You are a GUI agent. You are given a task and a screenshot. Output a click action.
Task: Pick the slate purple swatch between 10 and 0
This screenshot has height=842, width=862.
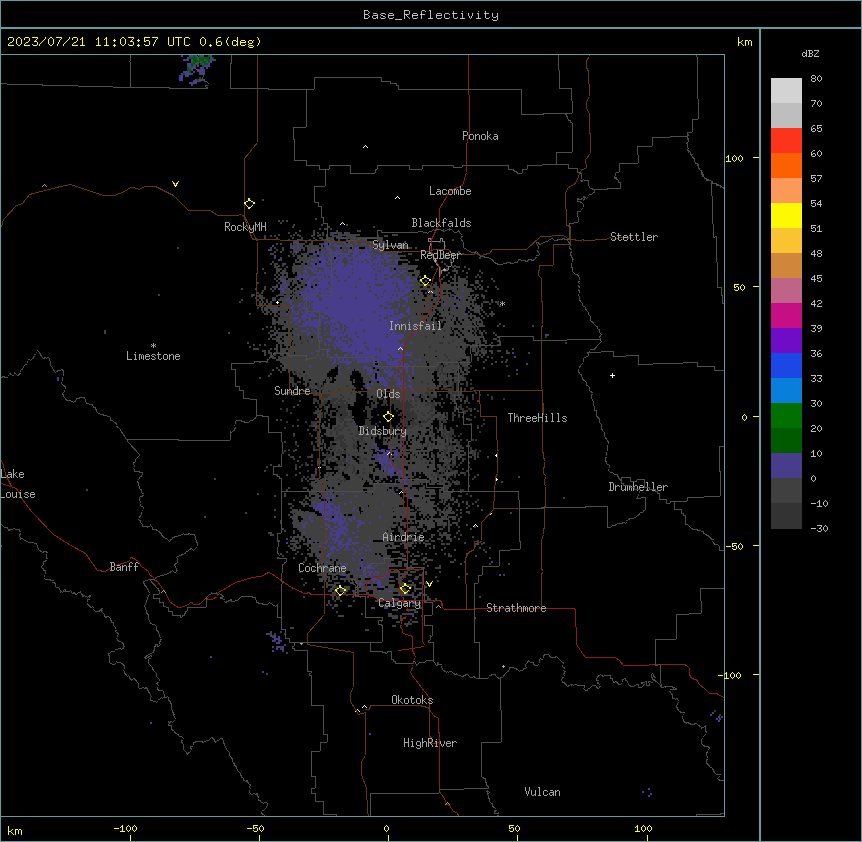(x=786, y=466)
